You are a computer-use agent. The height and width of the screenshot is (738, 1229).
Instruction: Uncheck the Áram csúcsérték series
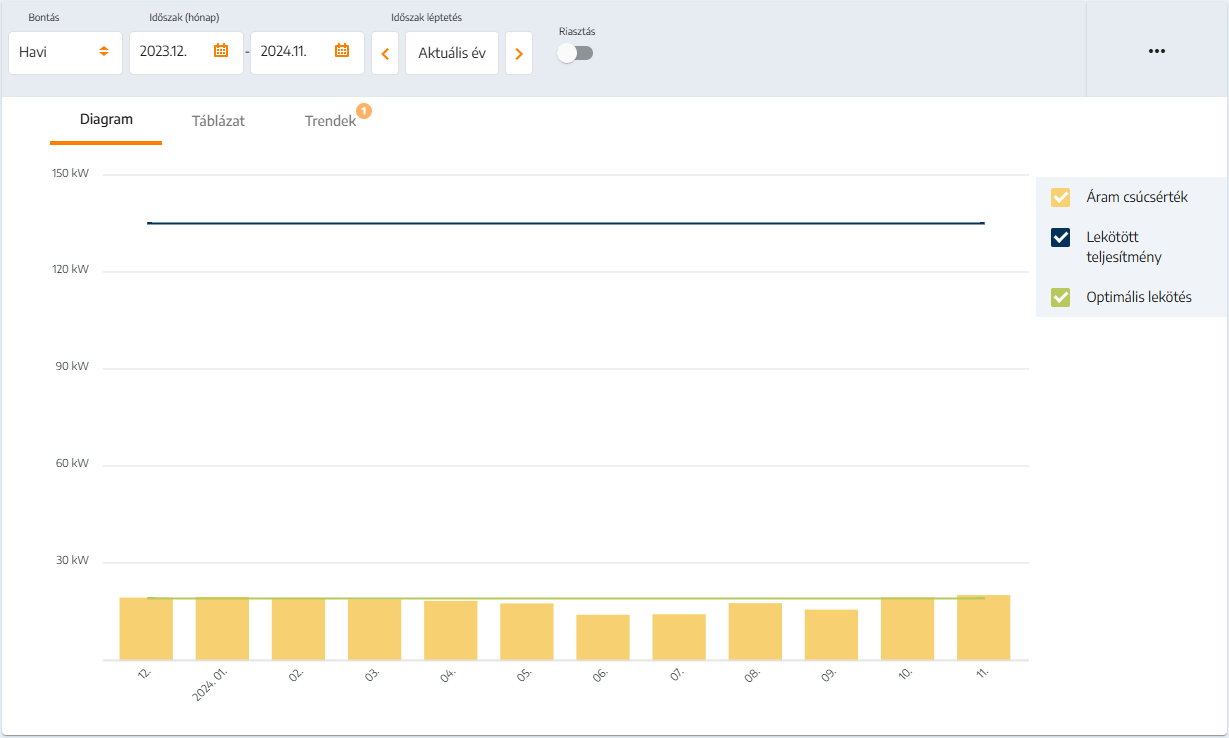pyautogui.click(x=1061, y=197)
